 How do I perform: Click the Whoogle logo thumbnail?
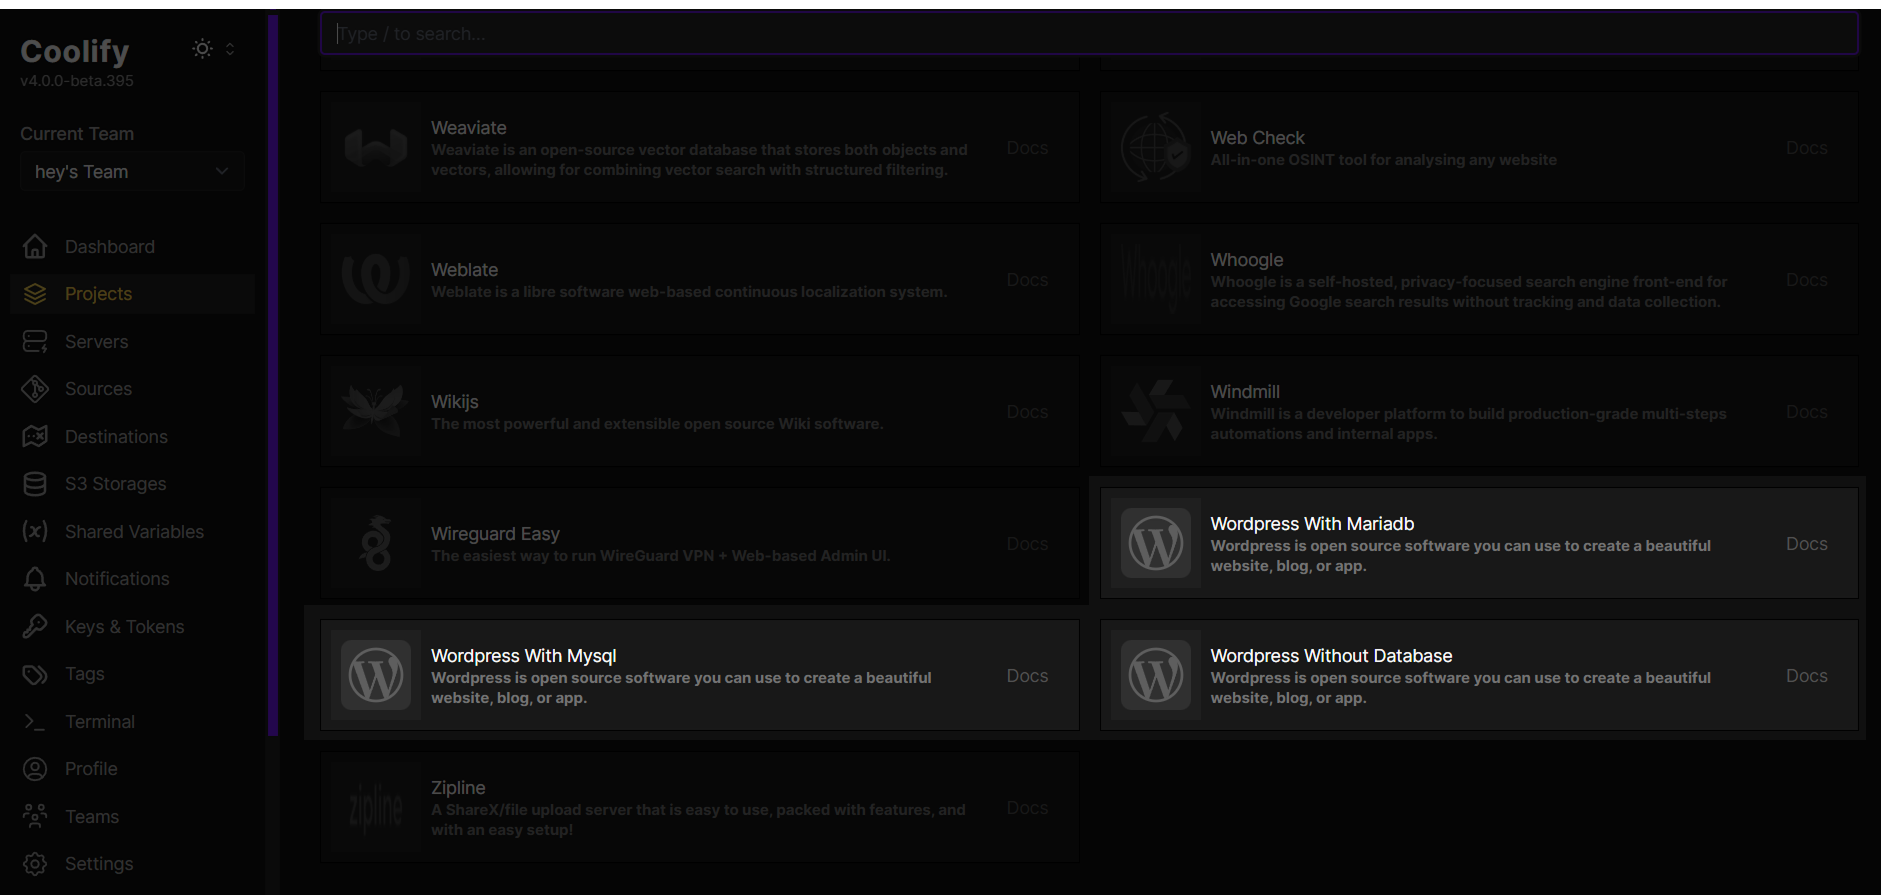[x=1156, y=280]
